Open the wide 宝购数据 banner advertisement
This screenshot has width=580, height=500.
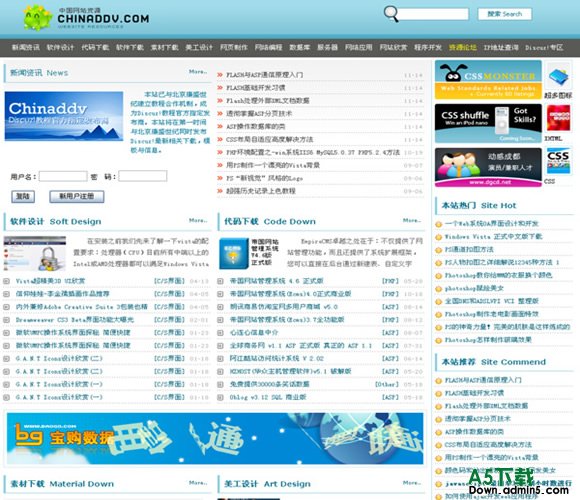tap(215, 439)
